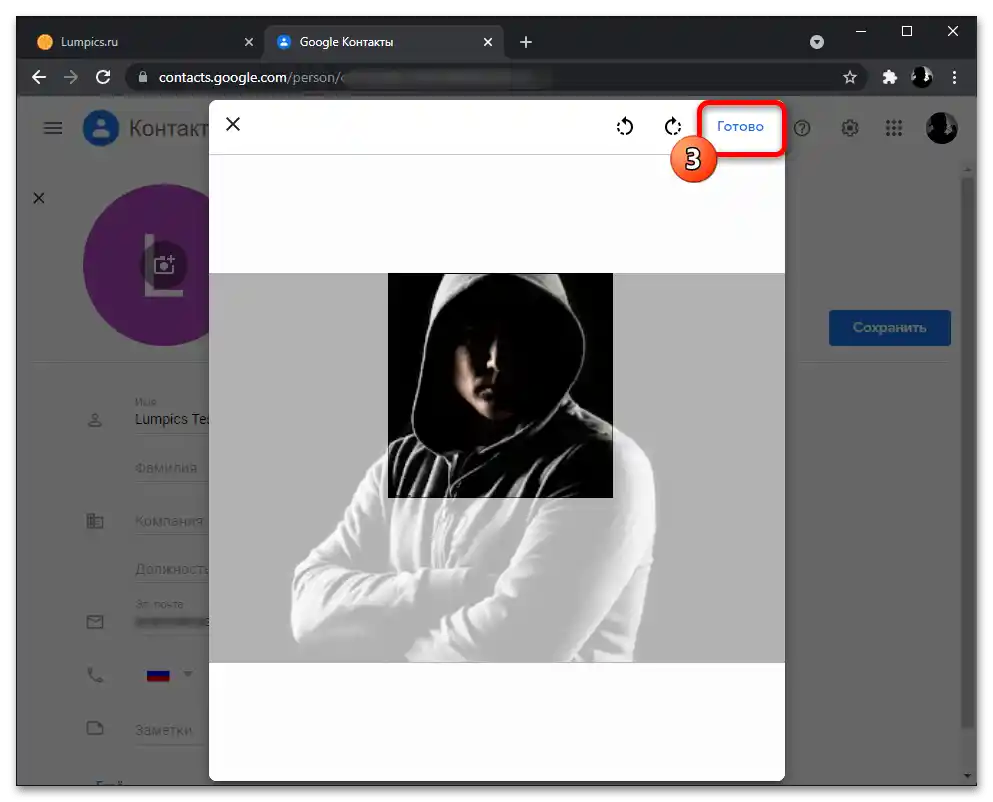The width and height of the screenshot is (993, 802).
Task: Open Chrome profile avatar
Action: tap(921, 77)
